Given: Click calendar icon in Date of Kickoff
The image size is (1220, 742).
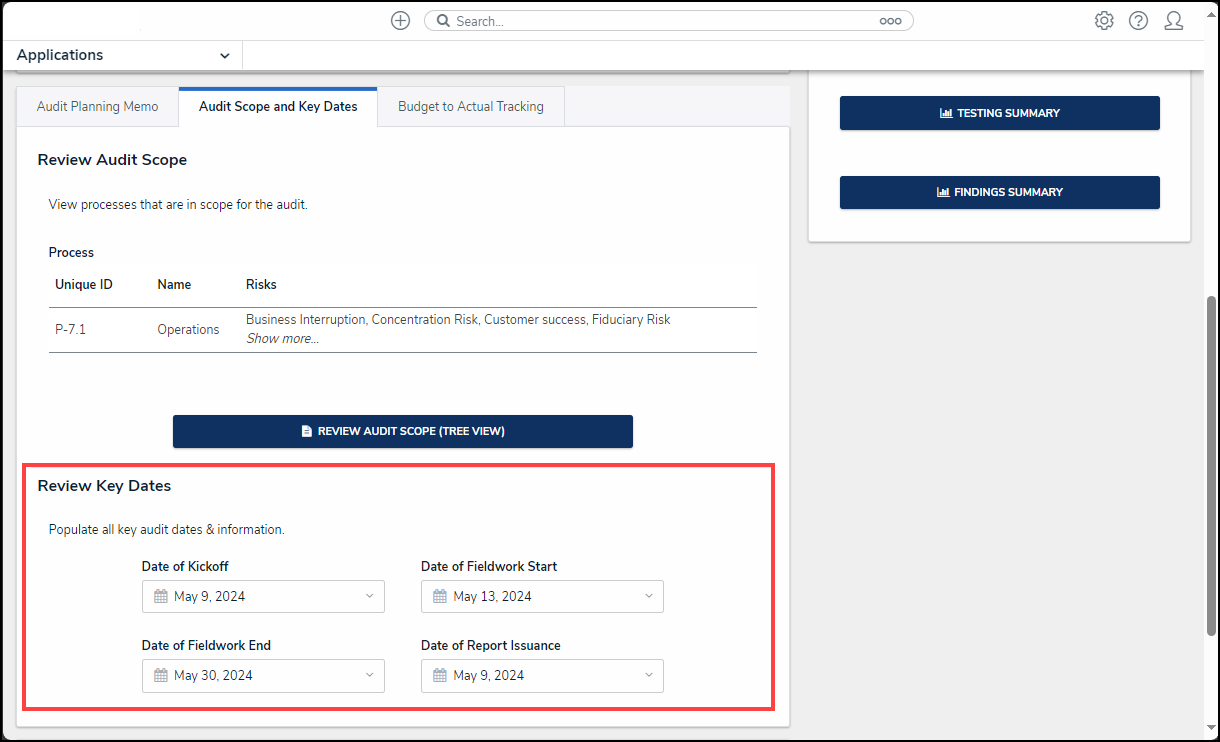Looking at the screenshot, I should [x=161, y=596].
